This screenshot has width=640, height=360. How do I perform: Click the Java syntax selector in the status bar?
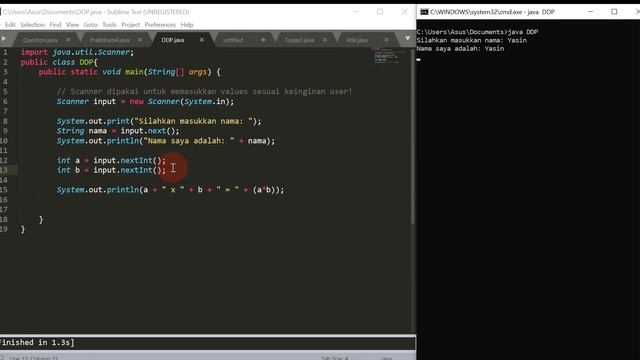pos(387,358)
